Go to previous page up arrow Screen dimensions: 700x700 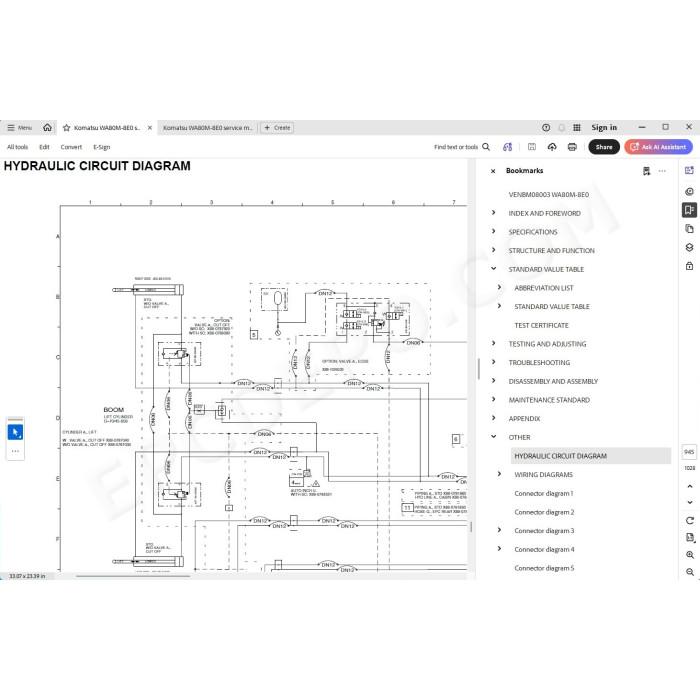(x=690, y=486)
